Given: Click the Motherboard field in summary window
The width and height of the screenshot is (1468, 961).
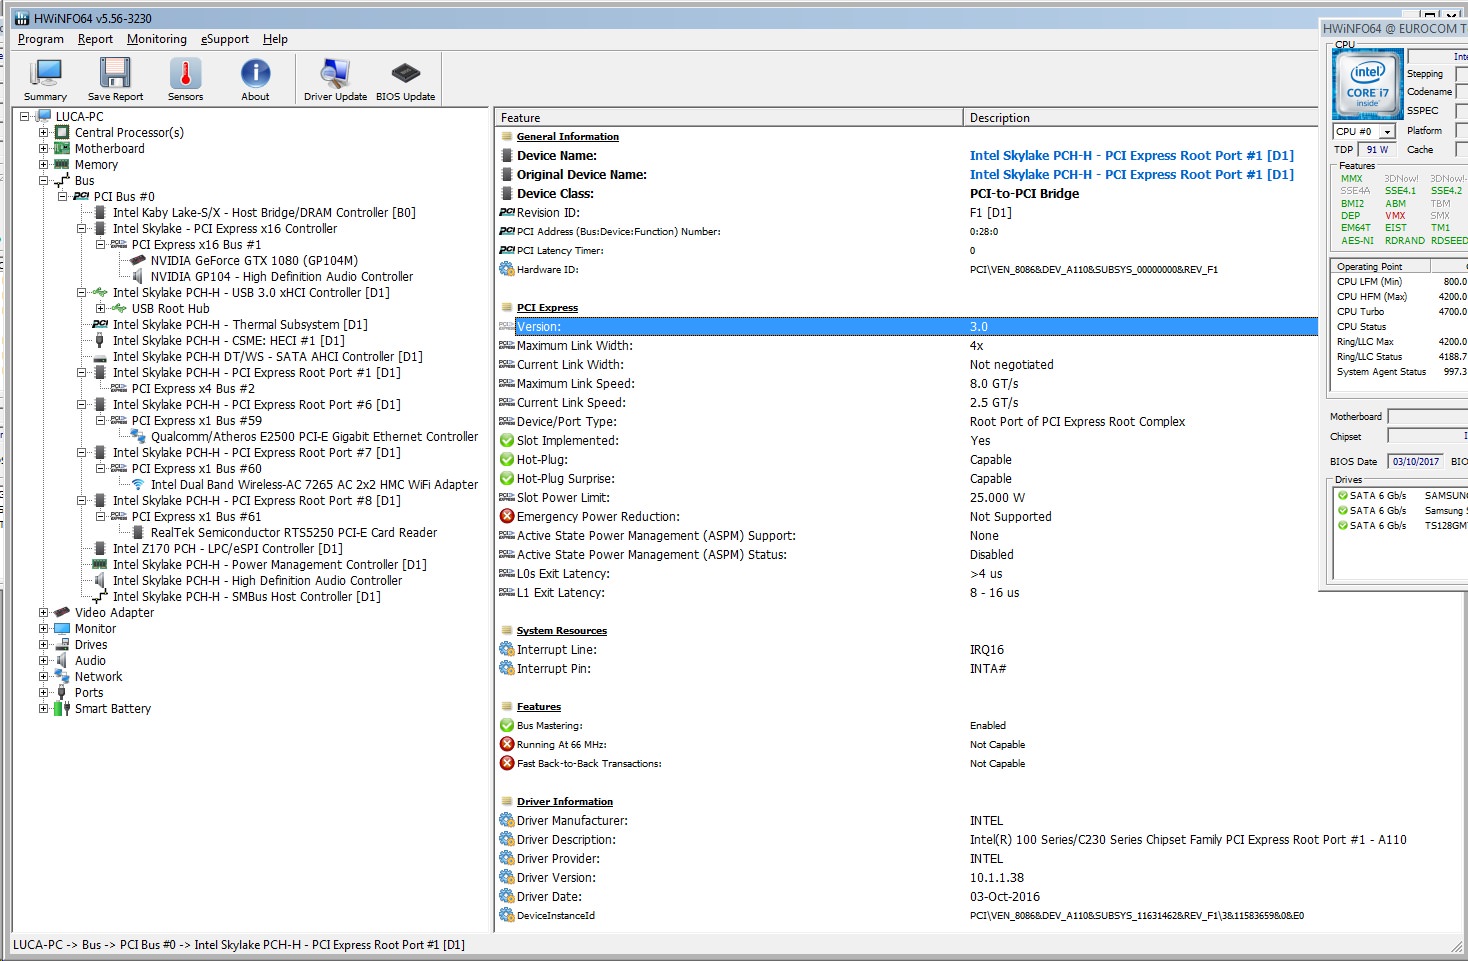Looking at the screenshot, I should click(1428, 416).
